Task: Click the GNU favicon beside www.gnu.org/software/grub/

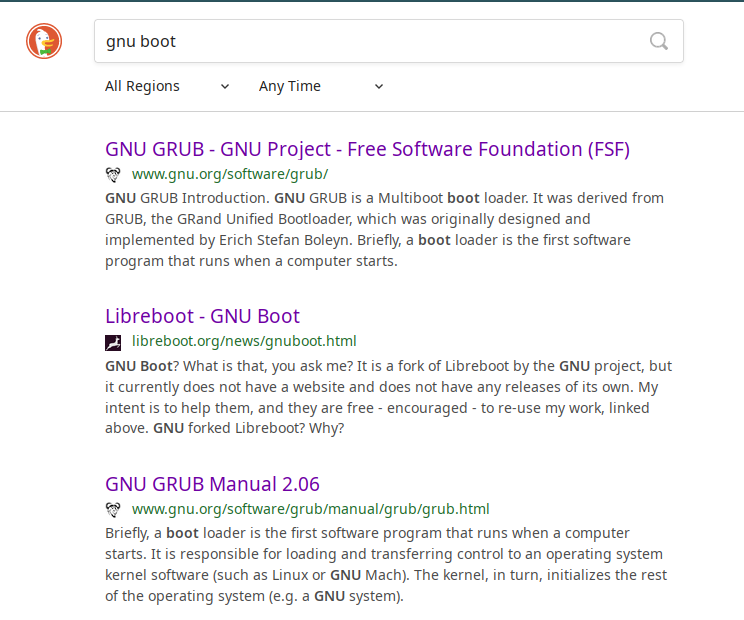Action: [x=113, y=174]
